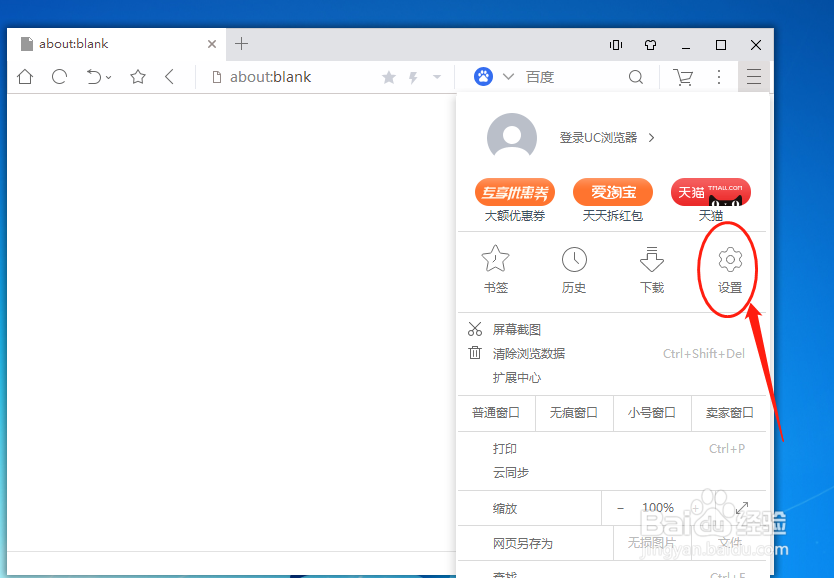The image size is (834, 578).
Task: Open 历史 history from the menu
Action: tap(574, 270)
